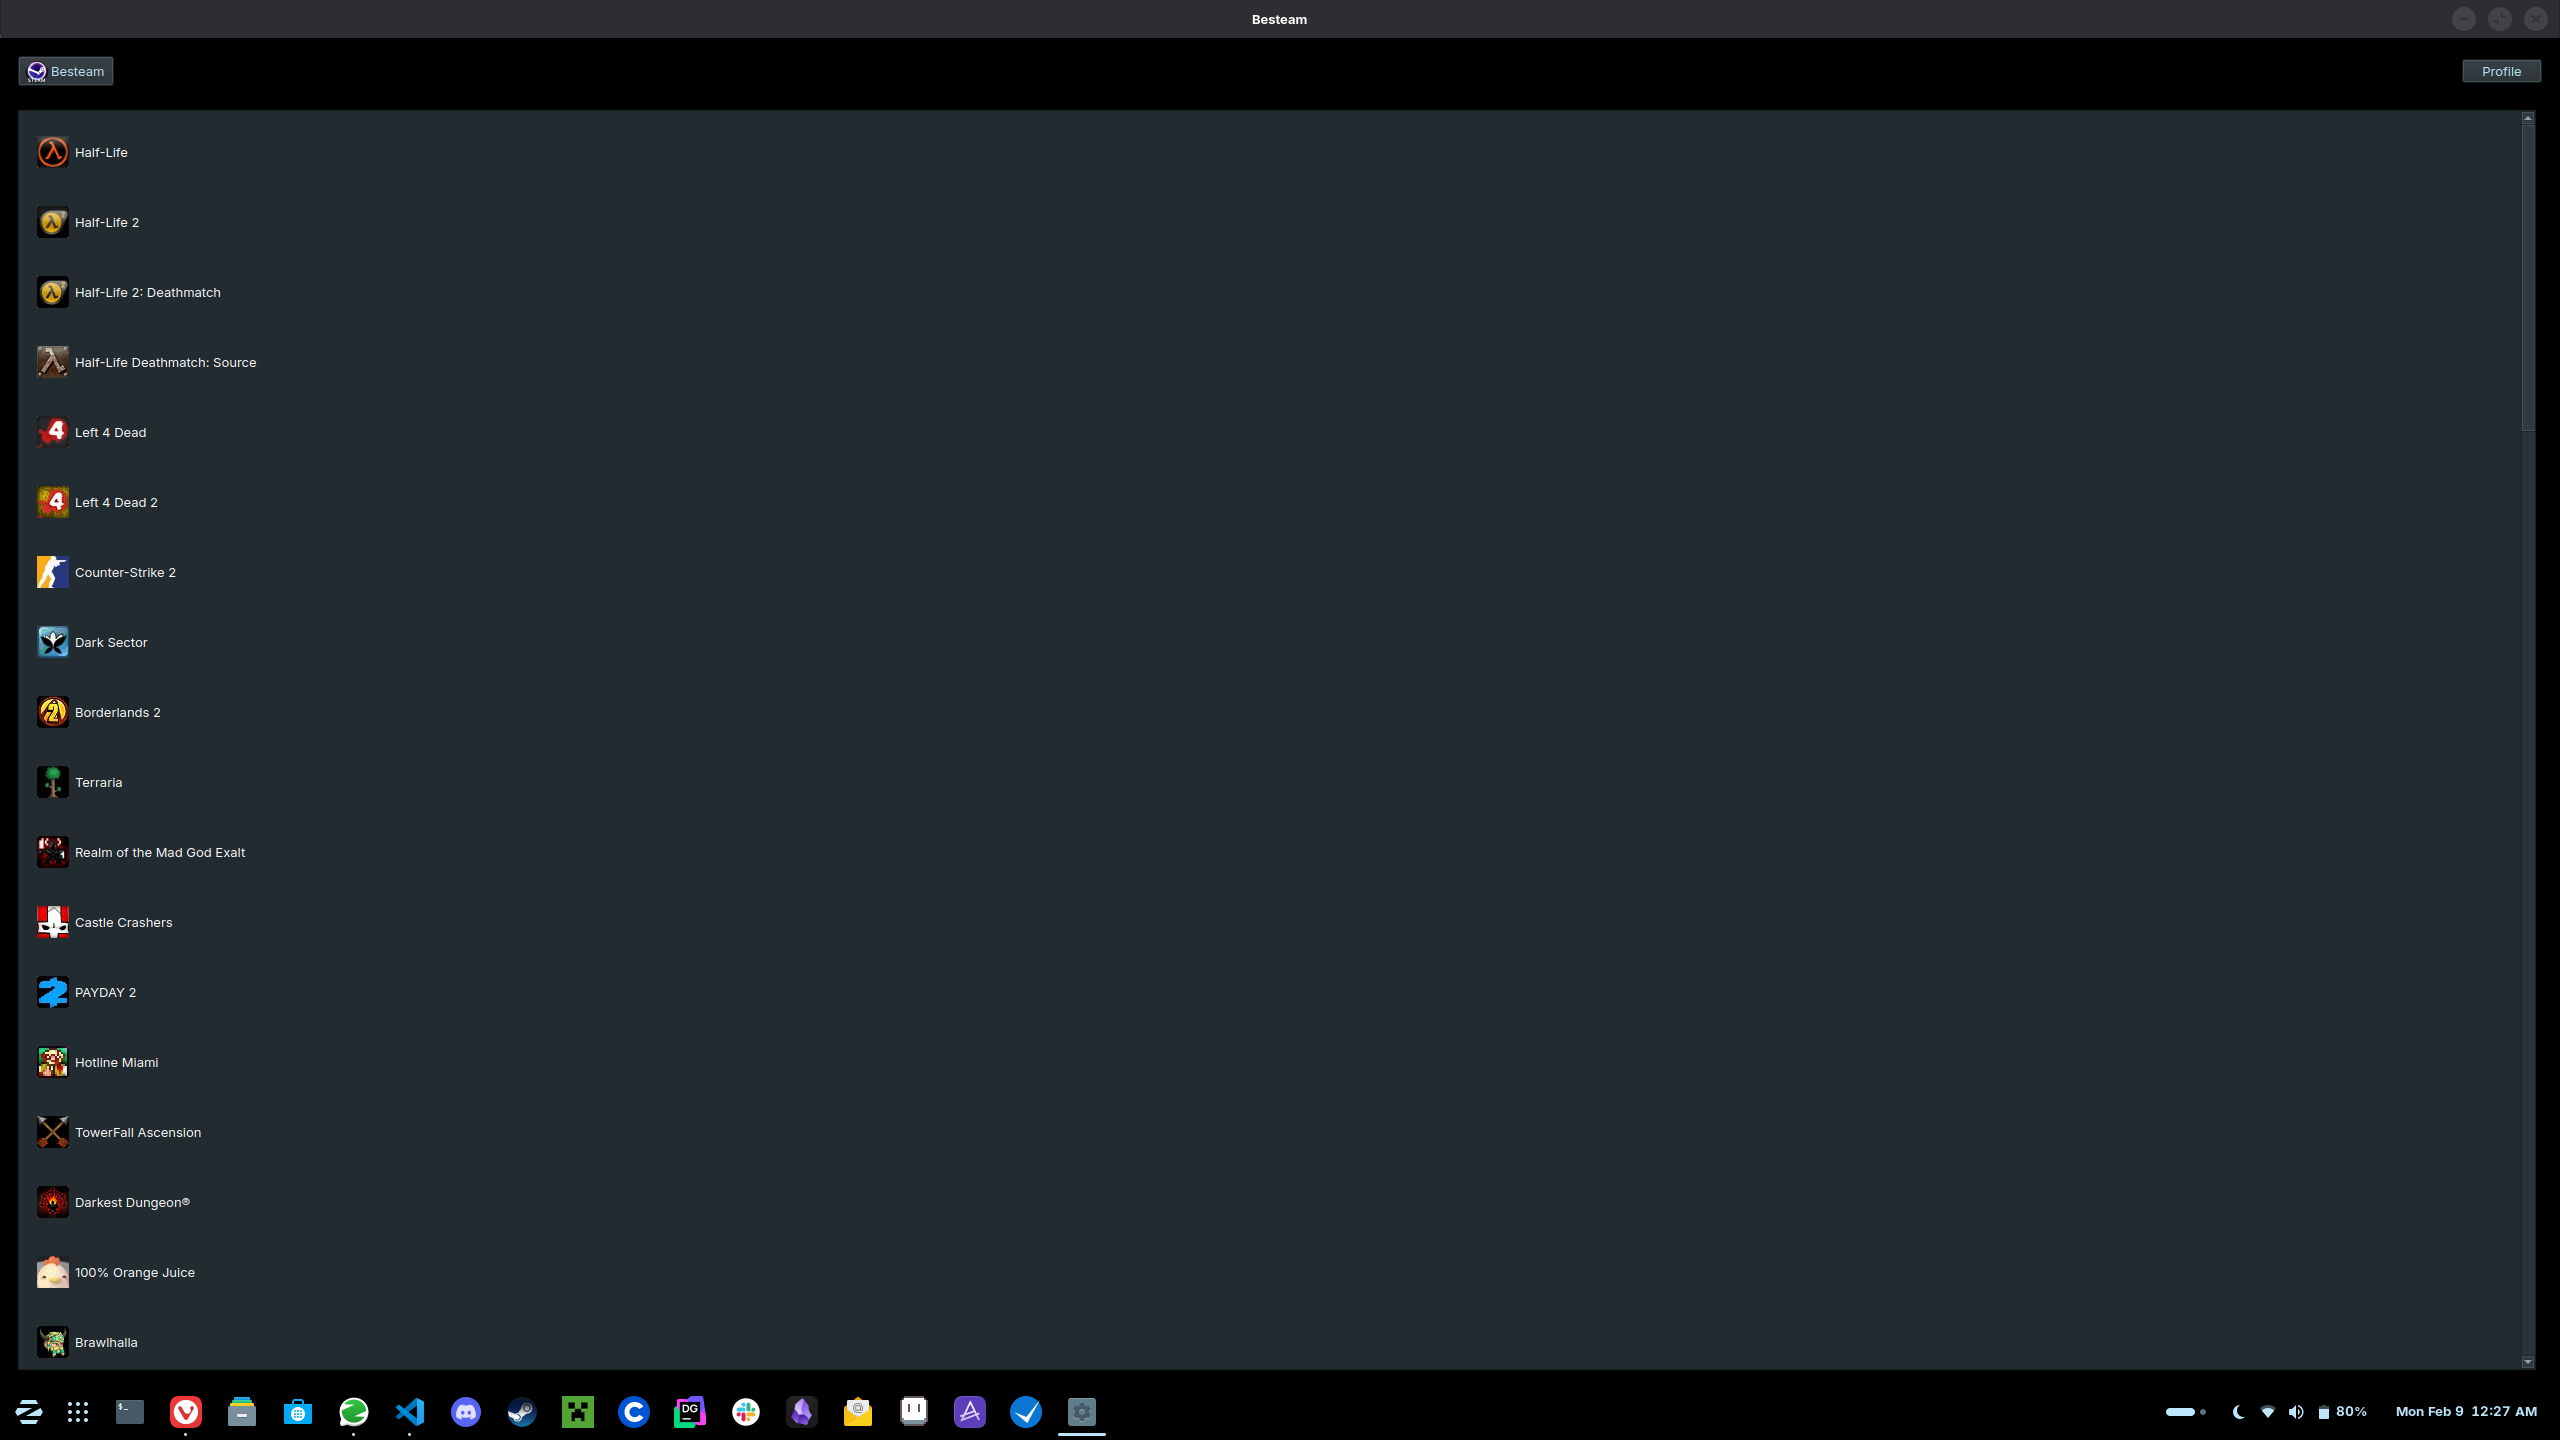The width and height of the screenshot is (2560, 1440).
Task: Open the volume control in system tray
Action: (x=2296, y=1412)
